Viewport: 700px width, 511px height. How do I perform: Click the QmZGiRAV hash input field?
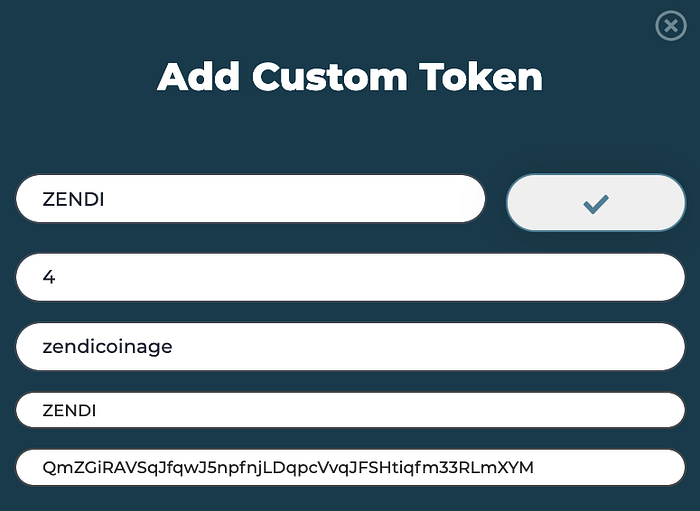click(350, 467)
